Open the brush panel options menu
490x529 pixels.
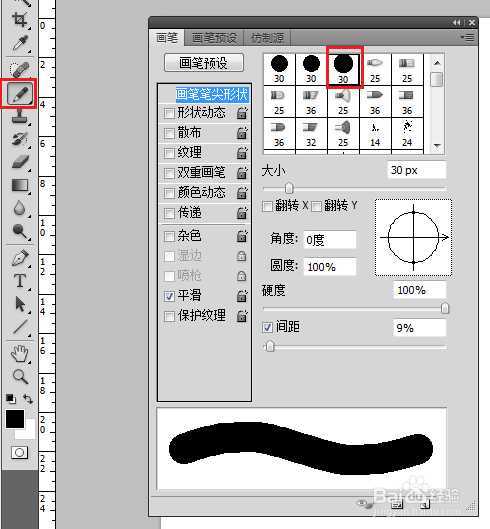click(x=468, y=37)
